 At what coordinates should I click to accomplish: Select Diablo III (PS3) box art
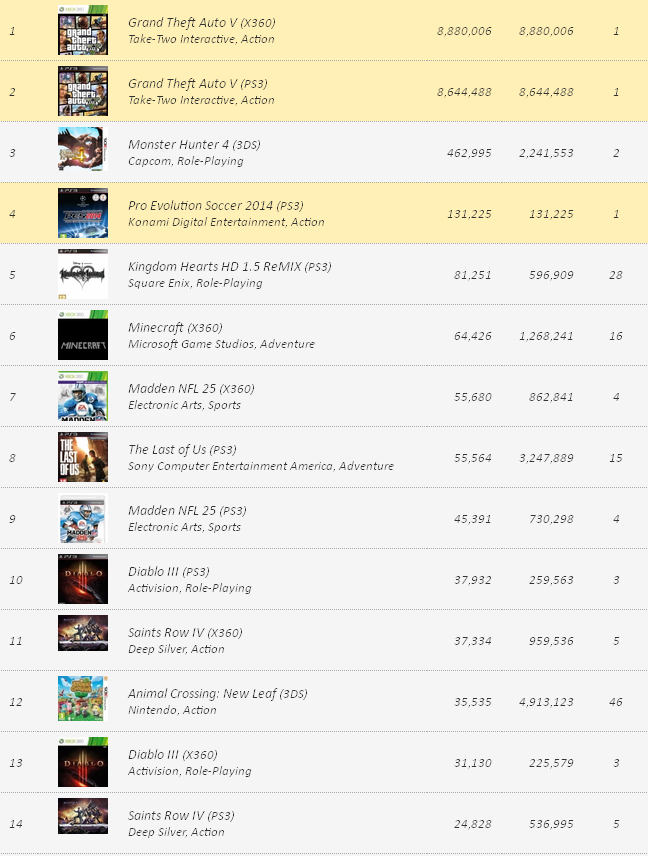(82, 579)
